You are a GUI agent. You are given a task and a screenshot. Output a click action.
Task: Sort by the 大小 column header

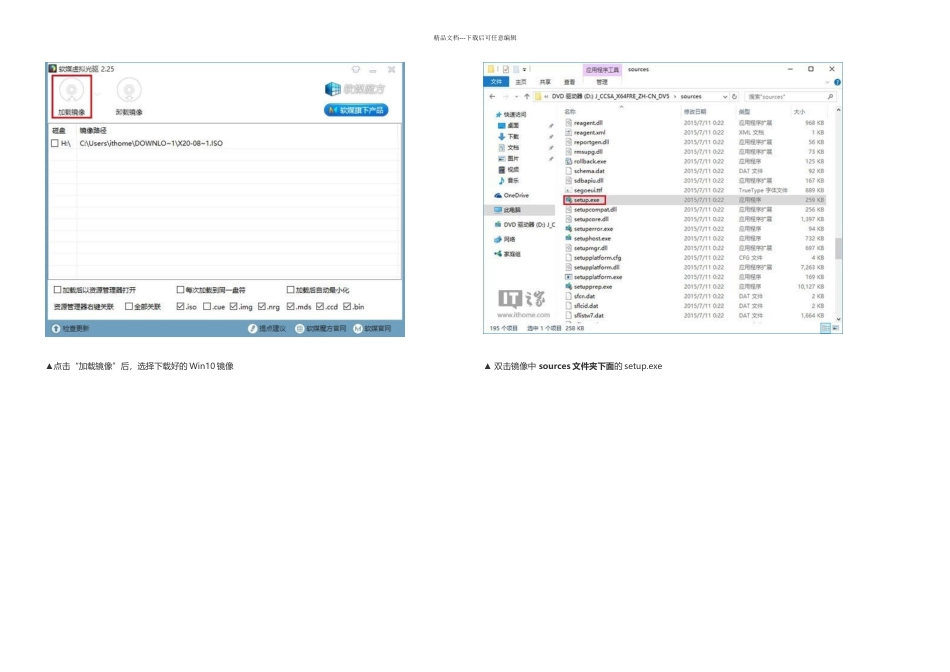[800, 111]
